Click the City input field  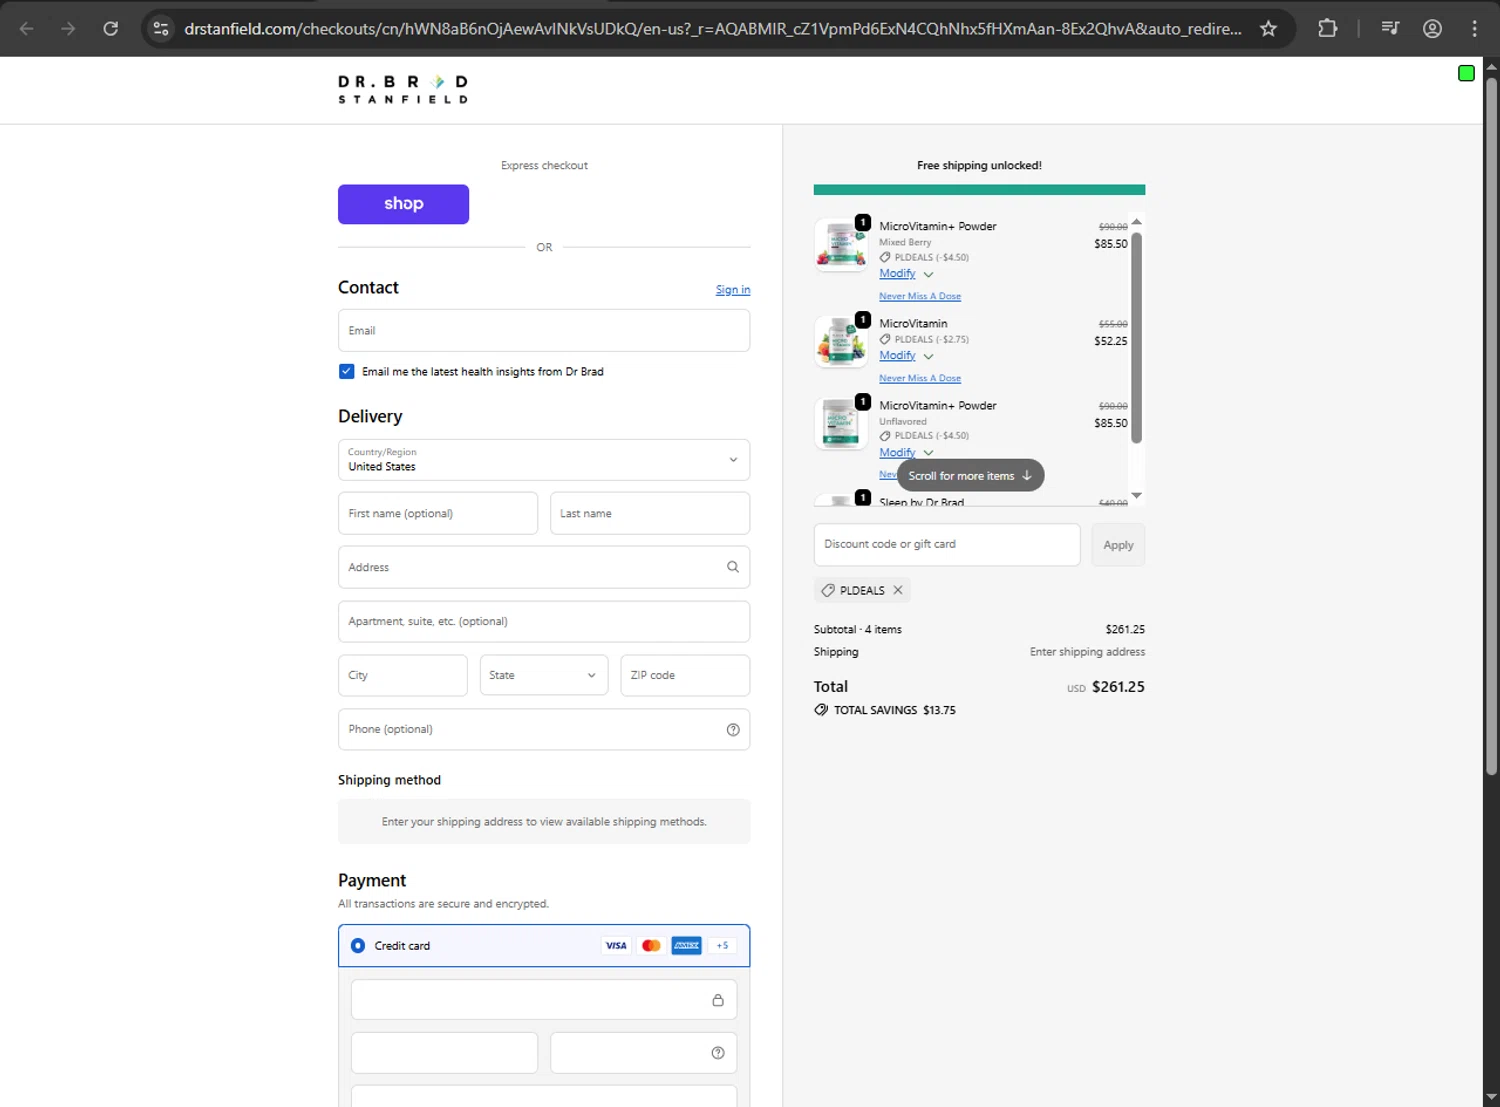tap(402, 675)
